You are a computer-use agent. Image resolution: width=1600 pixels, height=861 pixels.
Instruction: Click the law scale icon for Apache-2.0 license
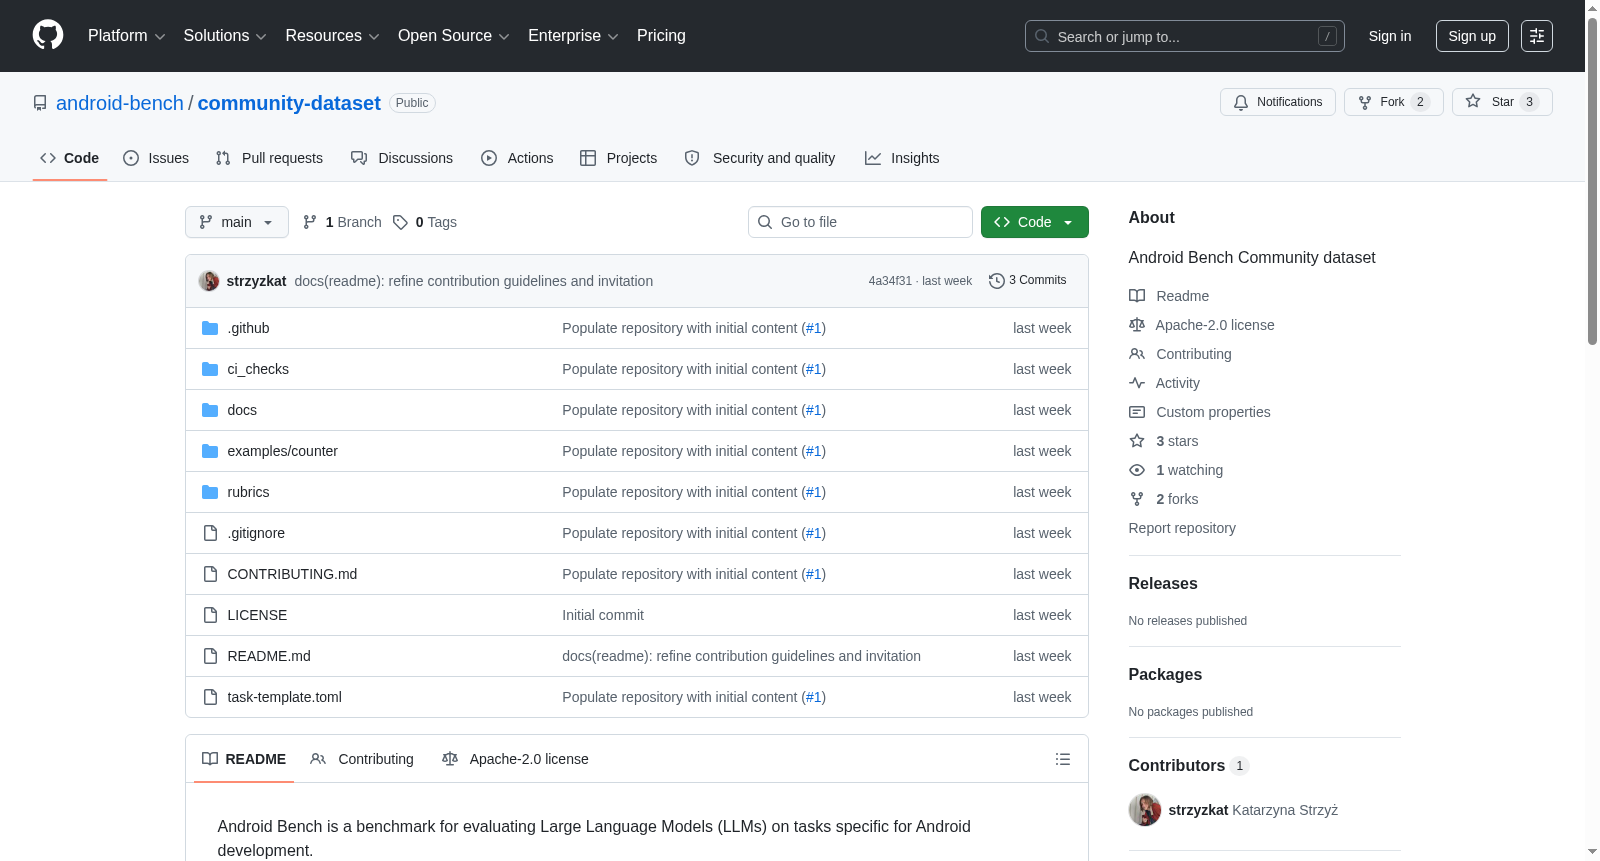point(1137,325)
